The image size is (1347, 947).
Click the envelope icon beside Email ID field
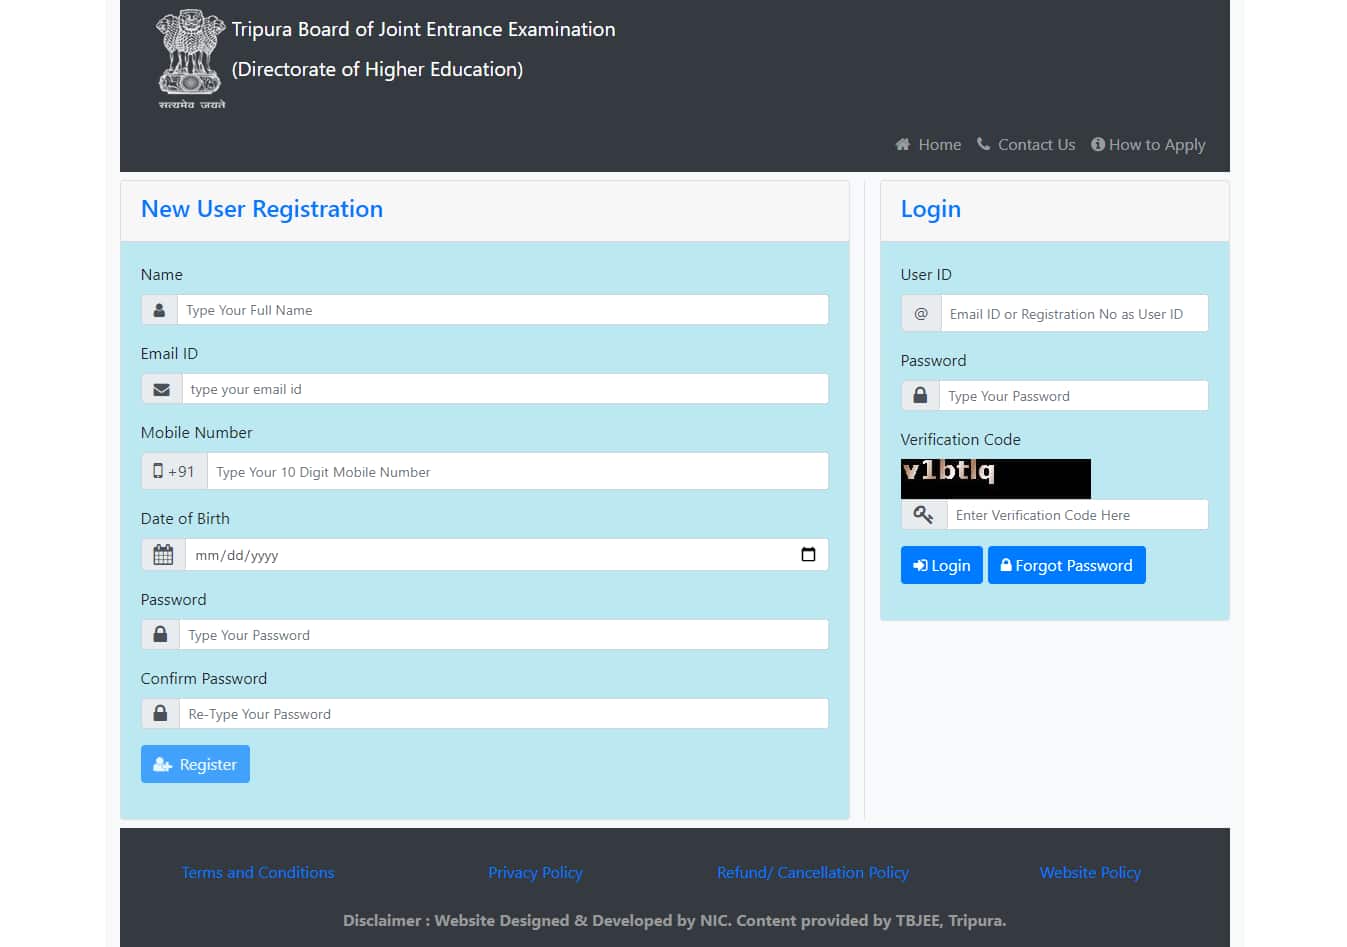[161, 389]
